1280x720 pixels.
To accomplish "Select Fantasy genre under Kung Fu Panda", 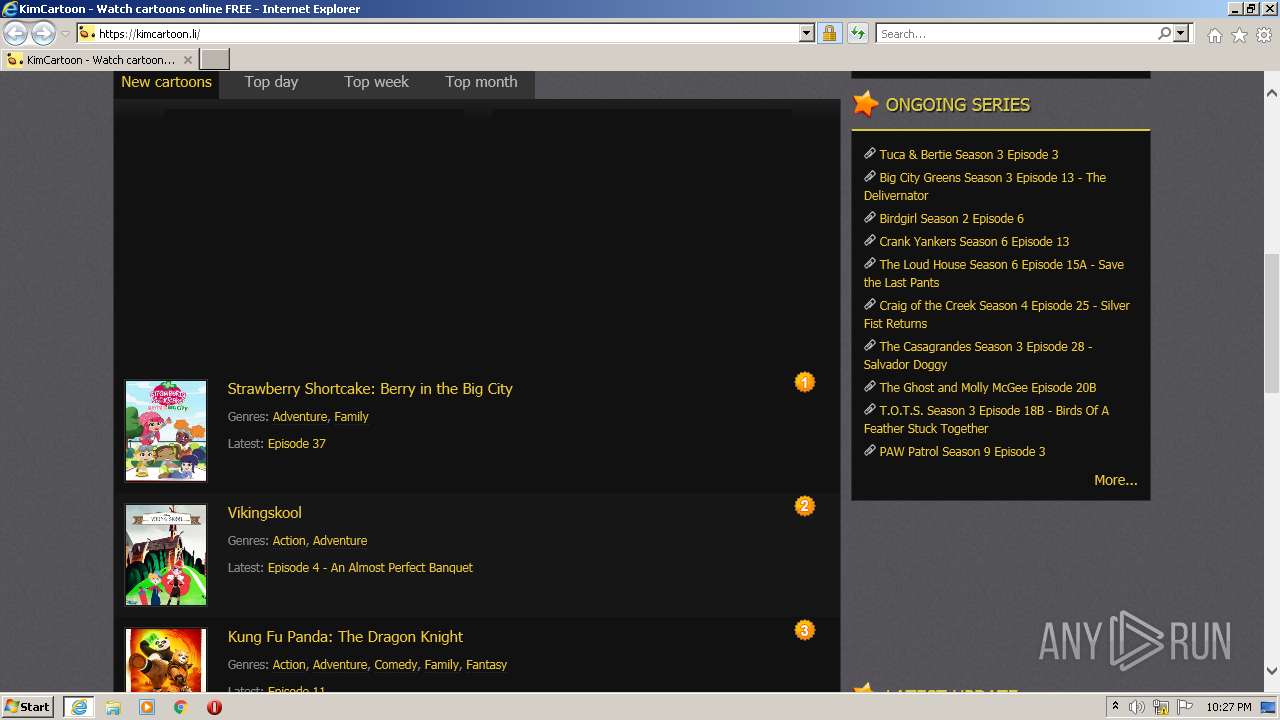I will click(x=486, y=665).
